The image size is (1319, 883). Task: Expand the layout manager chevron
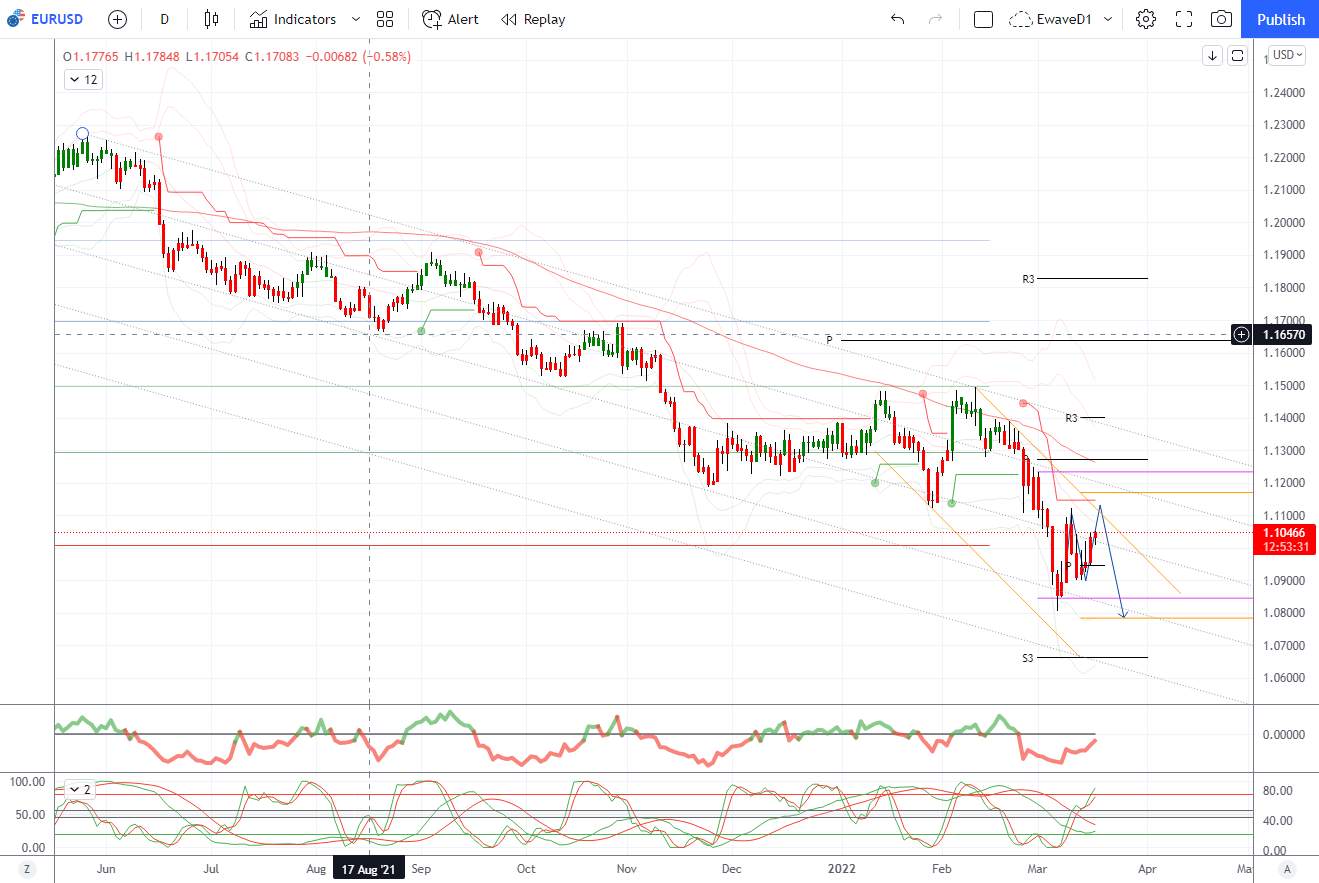(x=1108, y=19)
